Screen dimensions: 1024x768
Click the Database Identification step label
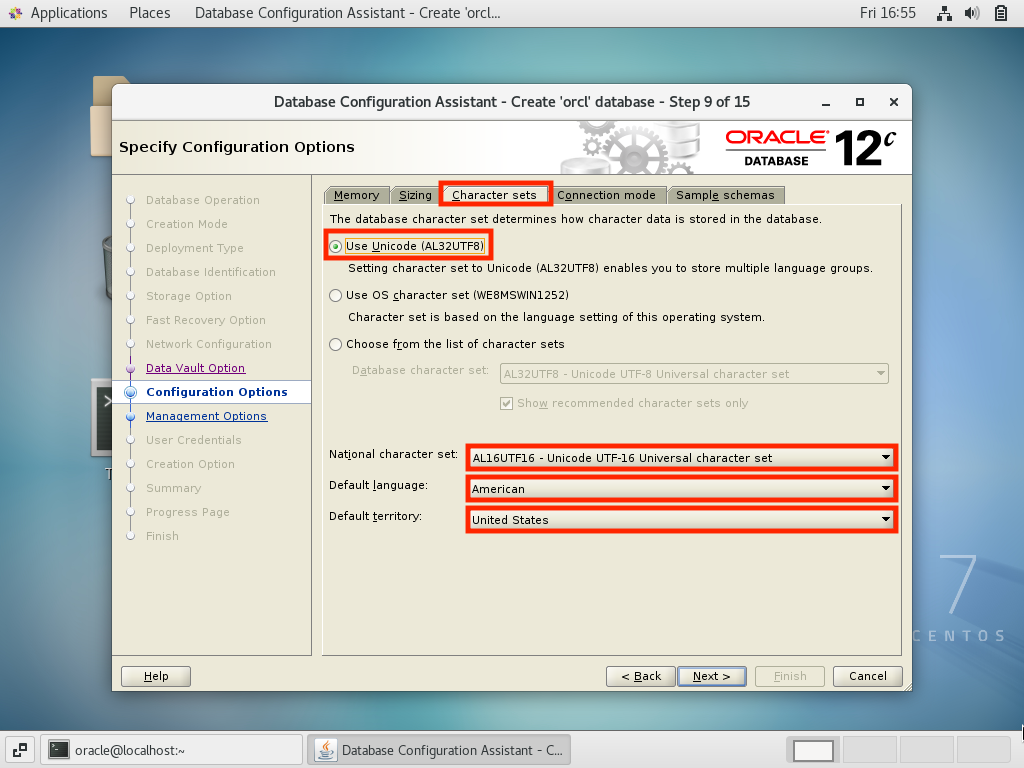(x=211, y=272)
